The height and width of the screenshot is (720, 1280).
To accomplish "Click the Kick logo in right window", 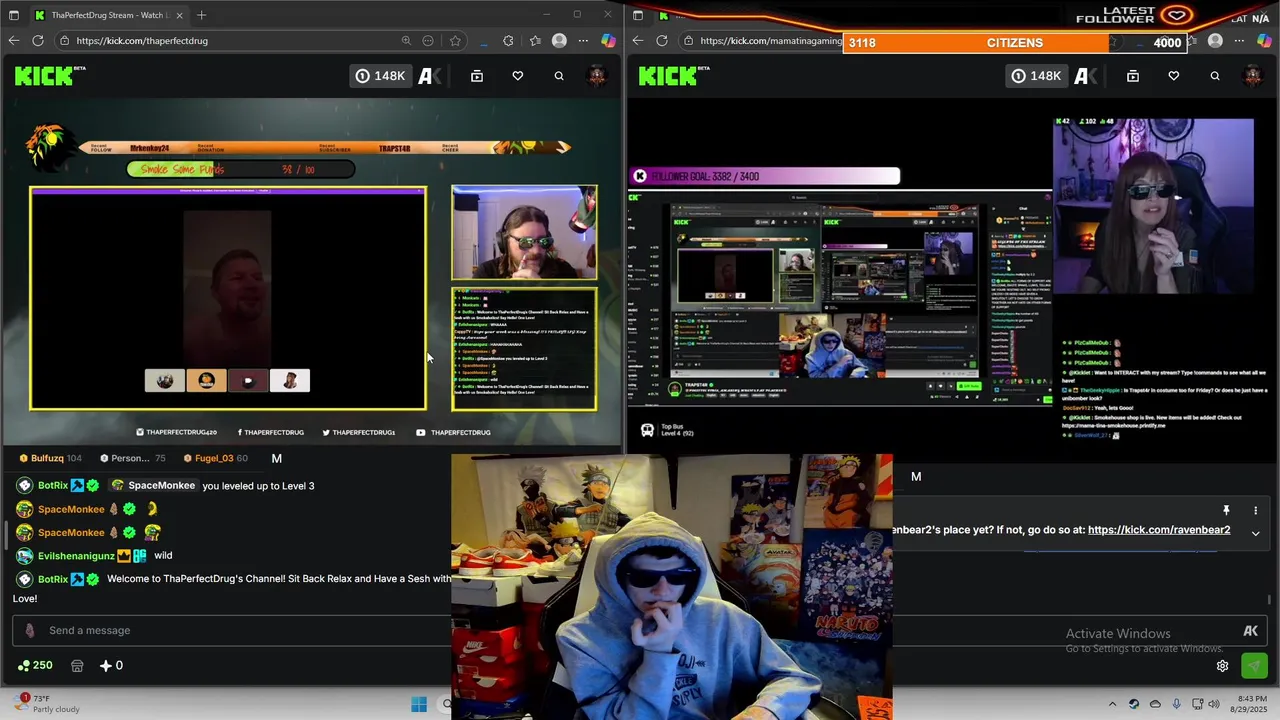I will pyautogui.click(x=668, y=76).
